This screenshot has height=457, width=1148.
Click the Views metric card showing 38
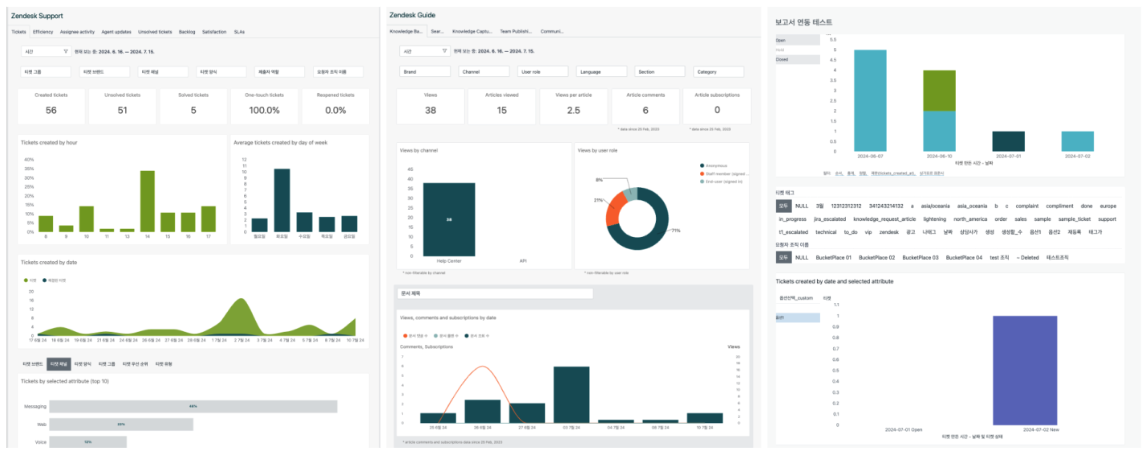[x=430, y=106]
